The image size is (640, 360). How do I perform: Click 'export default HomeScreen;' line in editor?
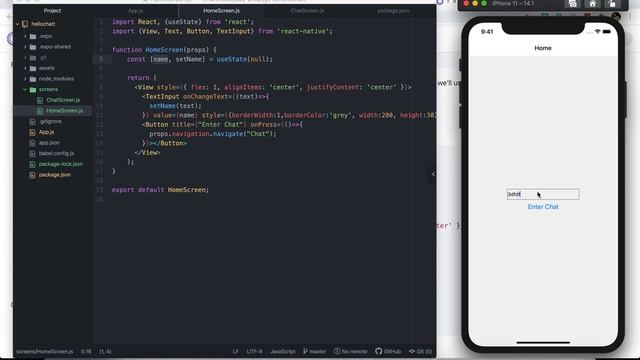[x=160, y=190]
